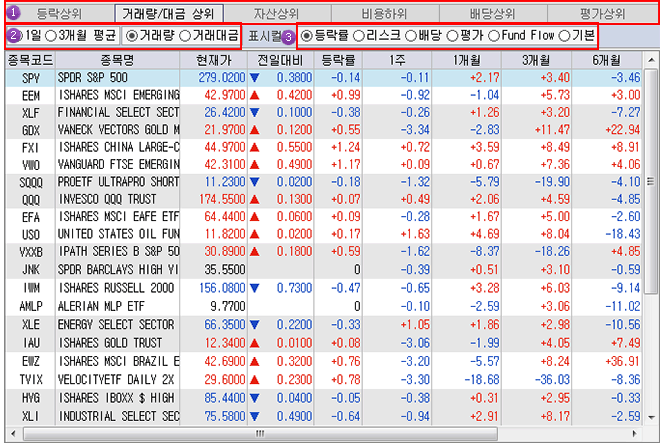Select the SQQQ ticker code
Screen dimensions: 660x443
pos(31,182)
